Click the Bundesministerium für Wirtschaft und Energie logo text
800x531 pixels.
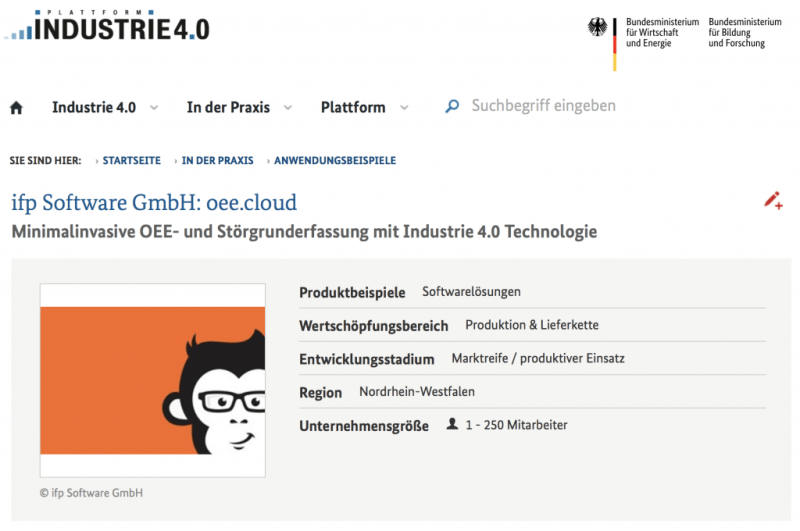[662, 33]
